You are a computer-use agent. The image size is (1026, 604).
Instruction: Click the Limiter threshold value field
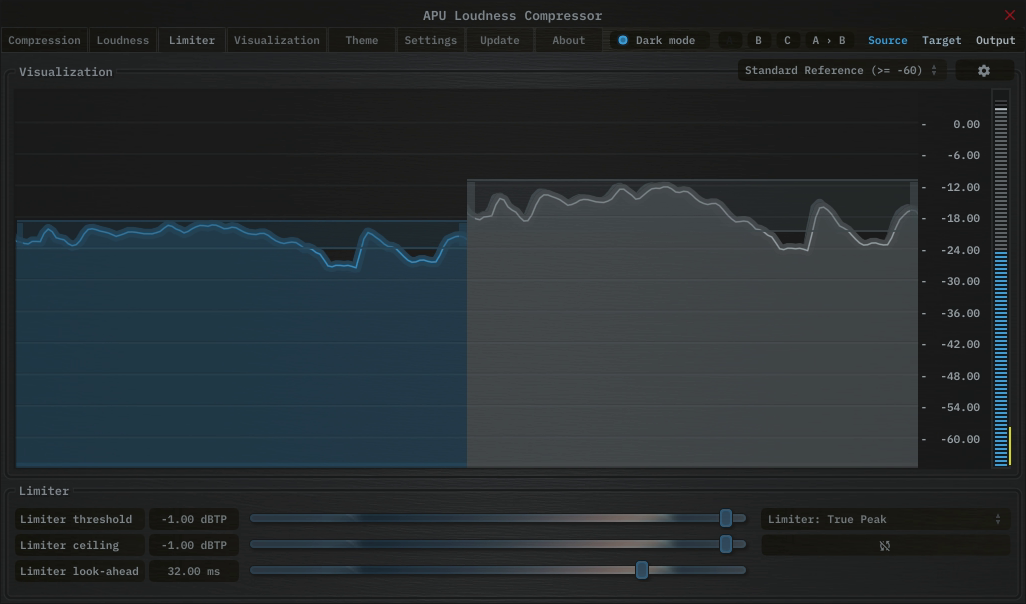[193, 519]
